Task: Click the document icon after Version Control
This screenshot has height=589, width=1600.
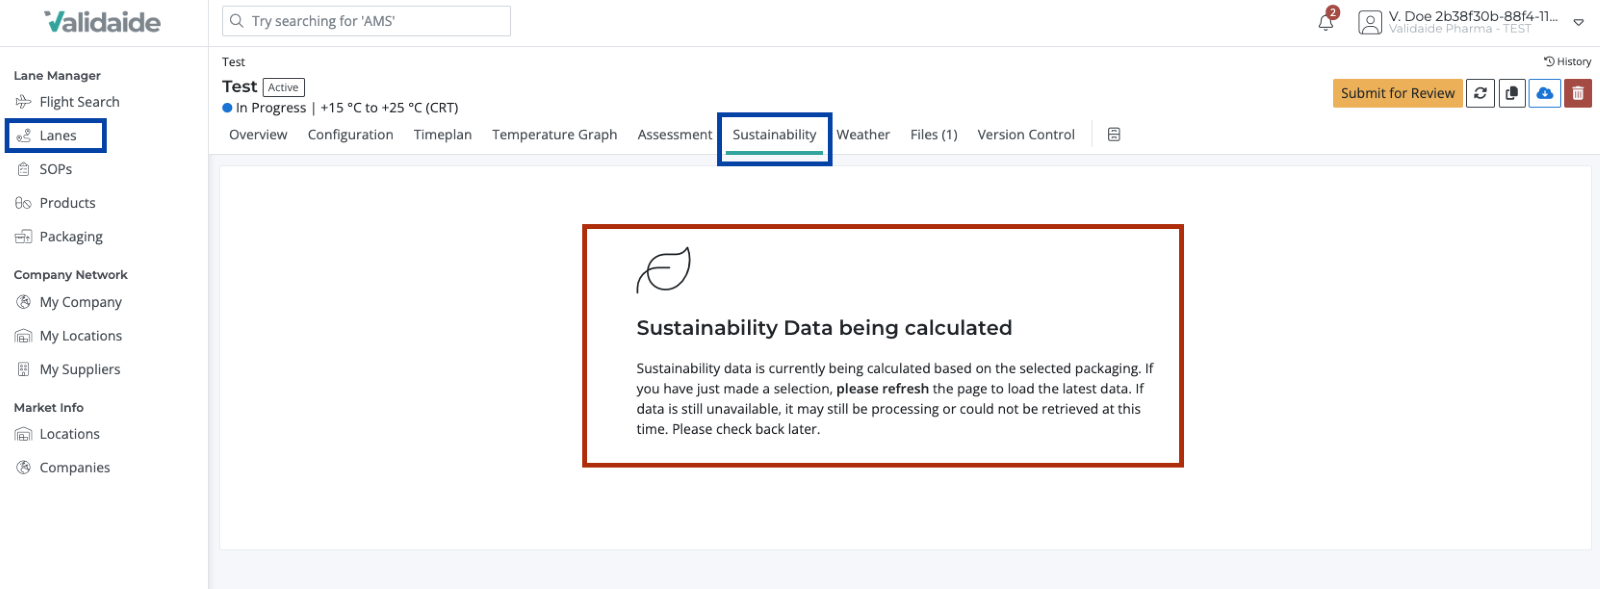Action: [1114, 135]
